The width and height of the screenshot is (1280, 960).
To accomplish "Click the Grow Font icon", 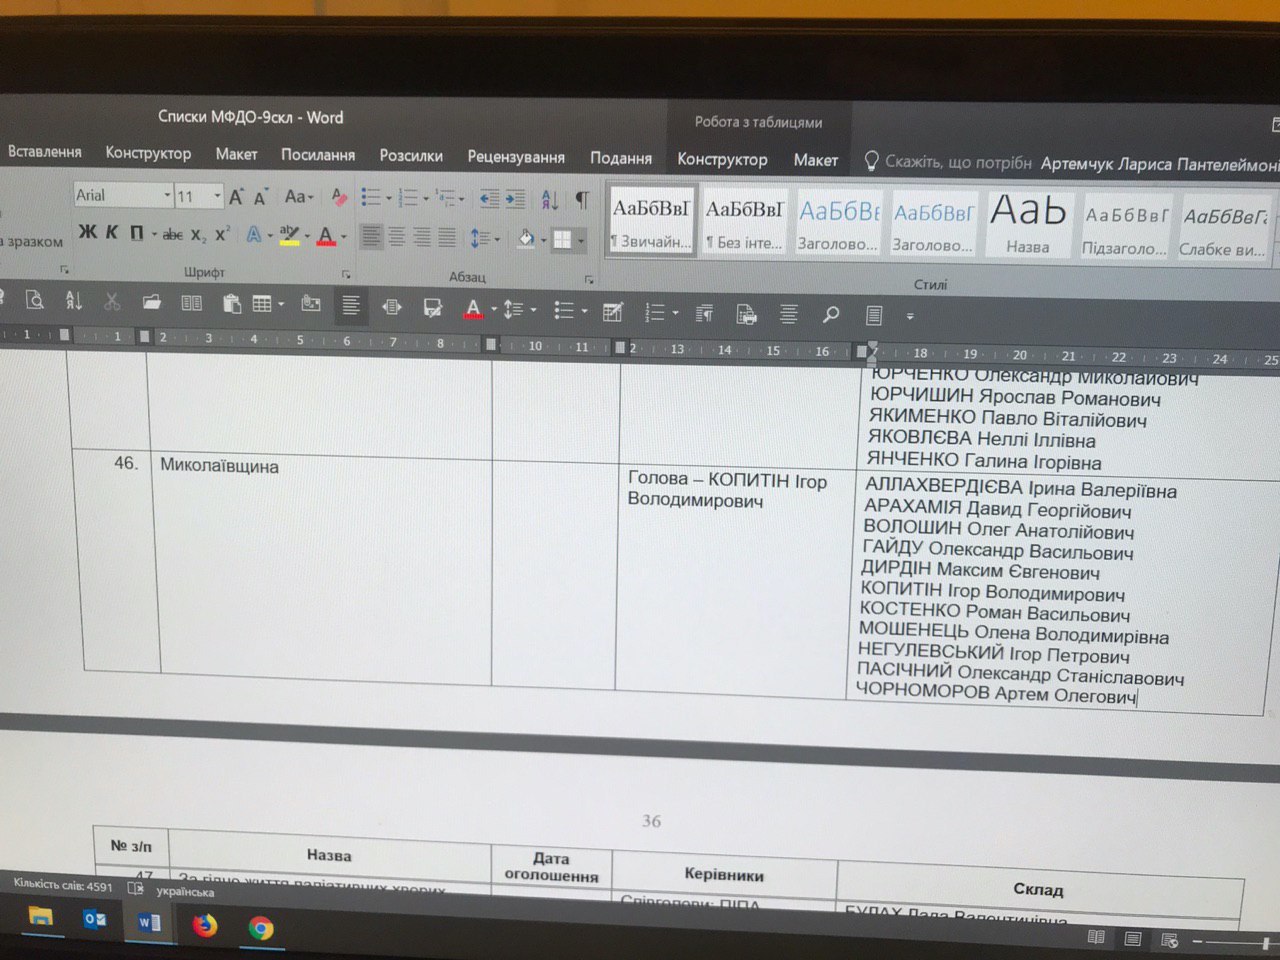I will [x=236, y=197].
